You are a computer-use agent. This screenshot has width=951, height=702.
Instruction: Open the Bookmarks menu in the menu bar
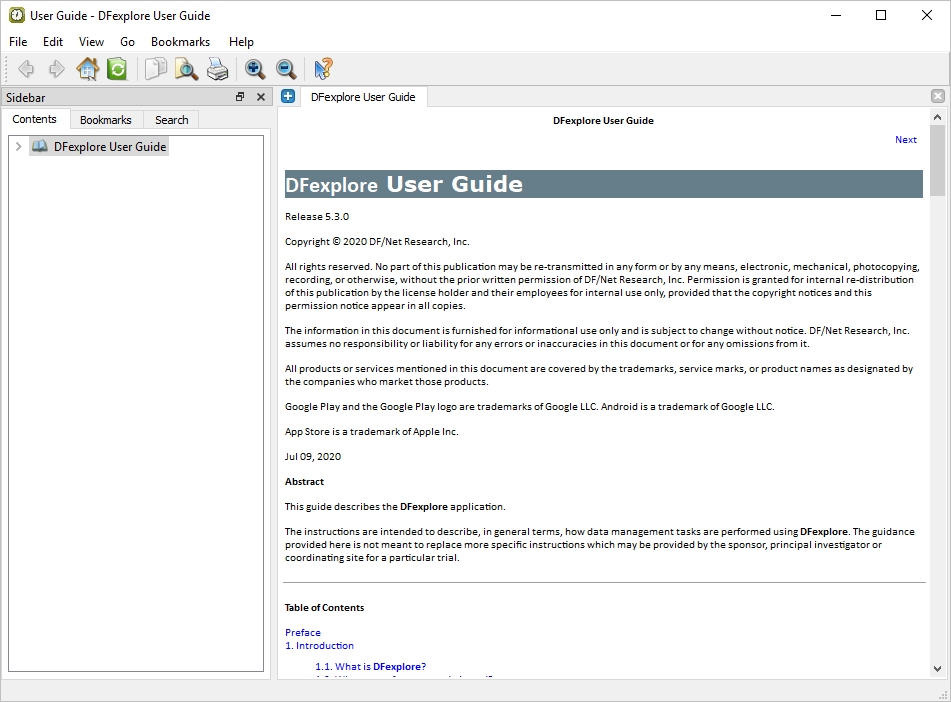(180, 42)
